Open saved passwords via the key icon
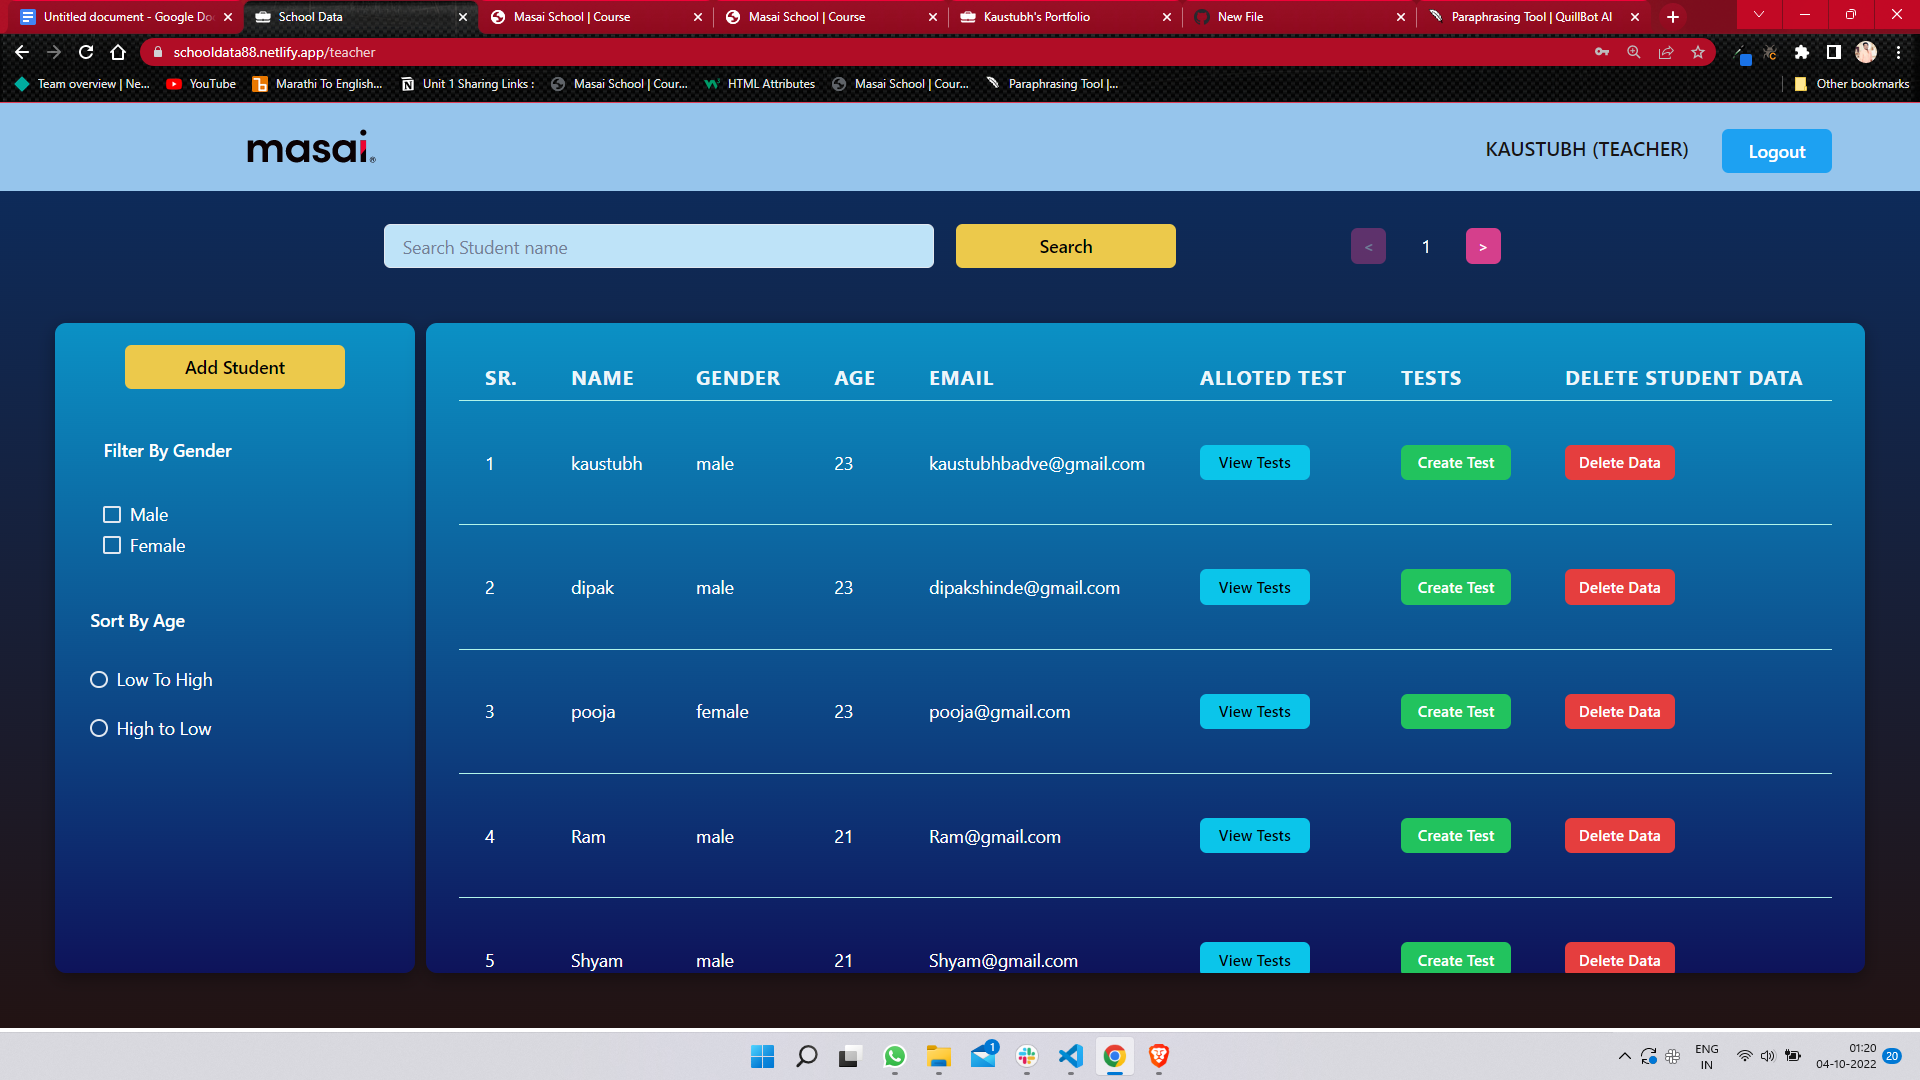Screen dimensions: 1920x1080 [x=1602, y=51]
